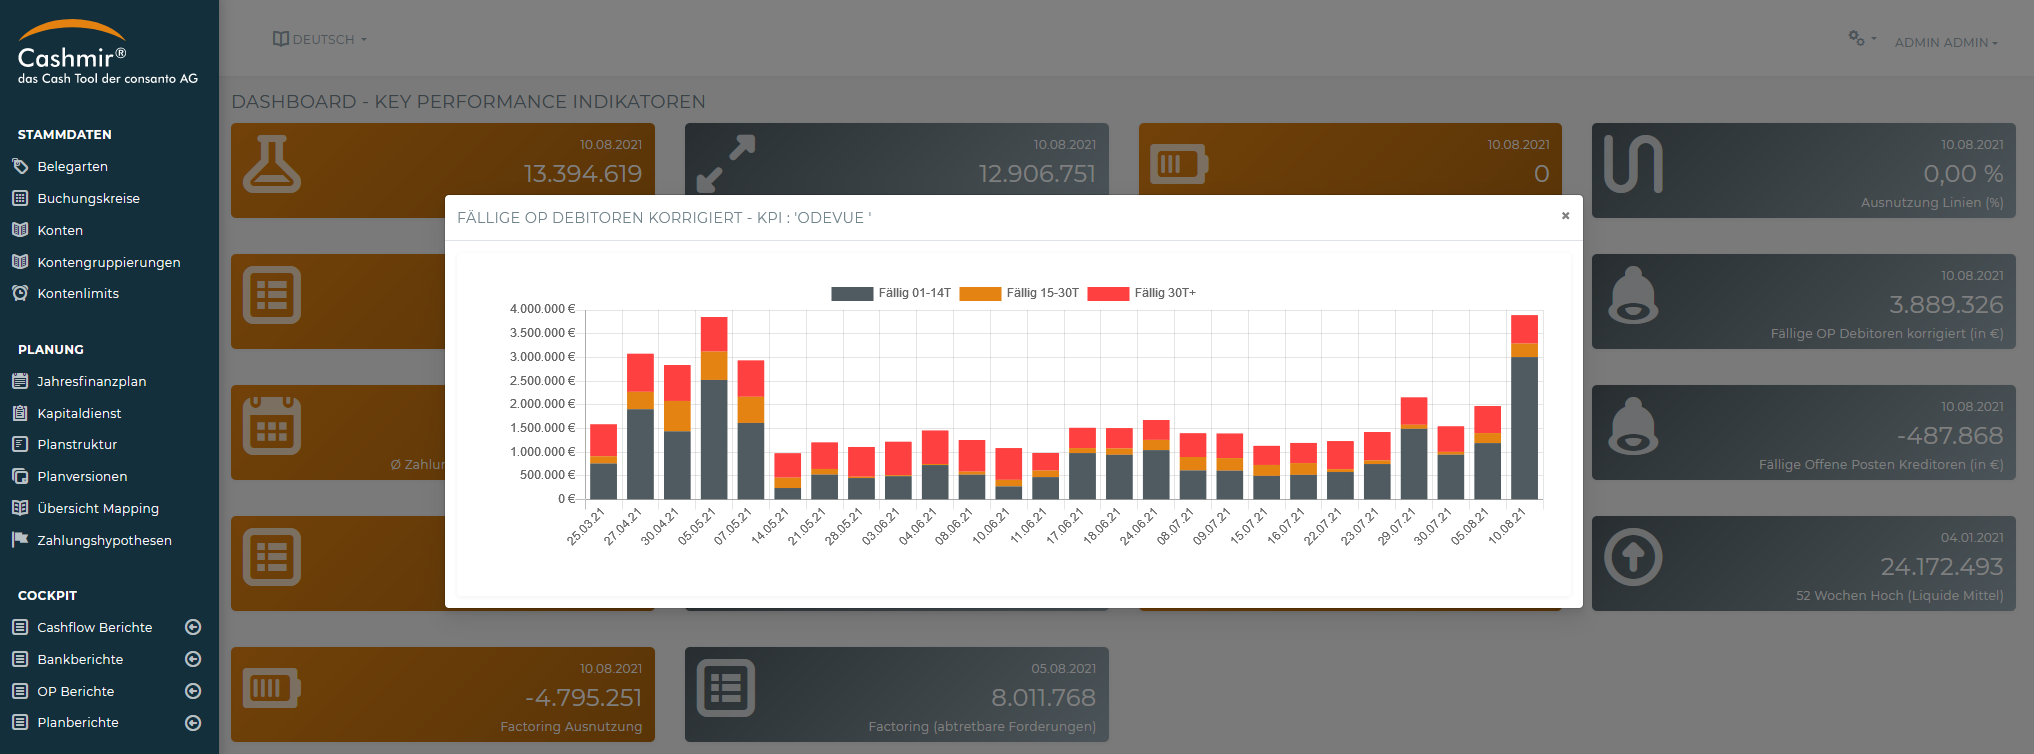Image resolution: width=2034 pixels, height=754 pixels.
Task: Expand the Cashflow Berichte submenu arrow
Action: coord(194,627)
